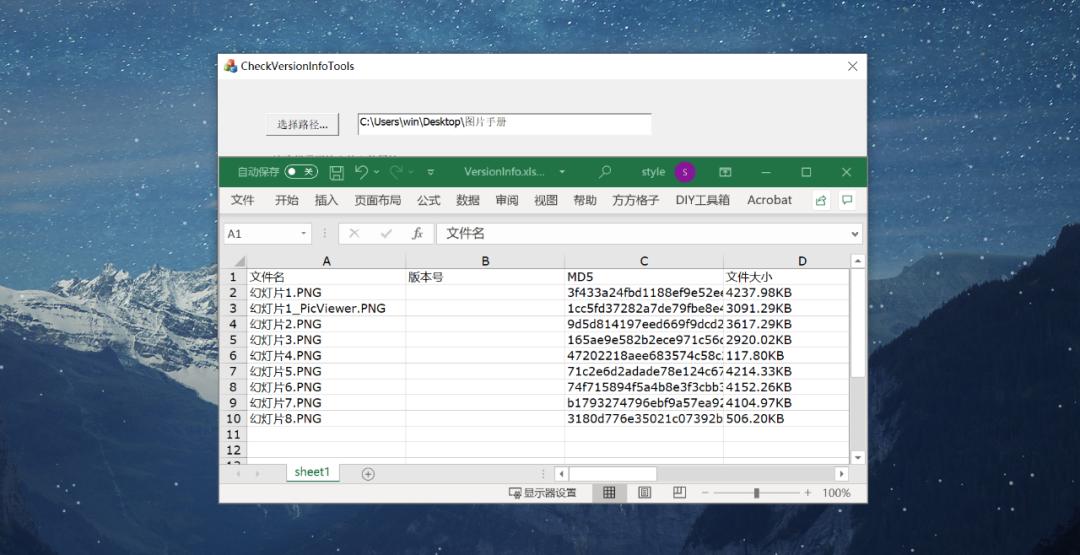1080x555 pixels.
Task: Open the 视图 ribbon tab
Action: (x=546, y=200)
